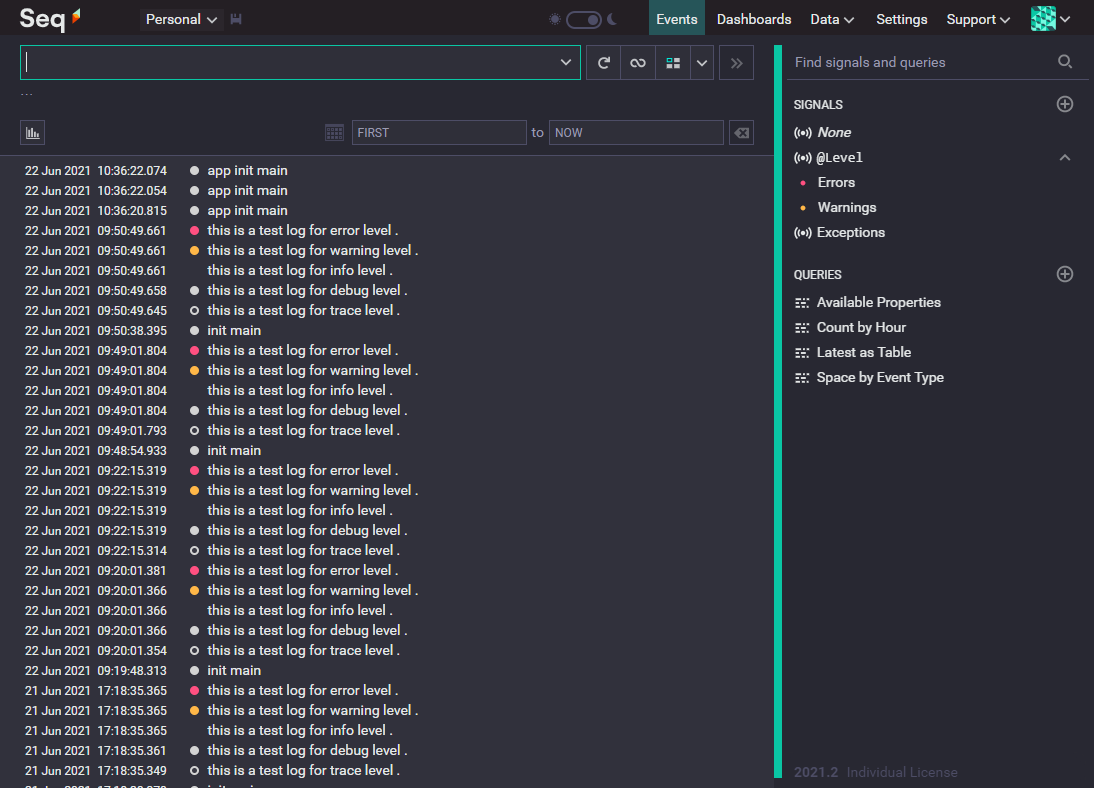This screenshot has width=1094, height=788.
Task: Click the Find signals and queries field
Action: [921, 62]
